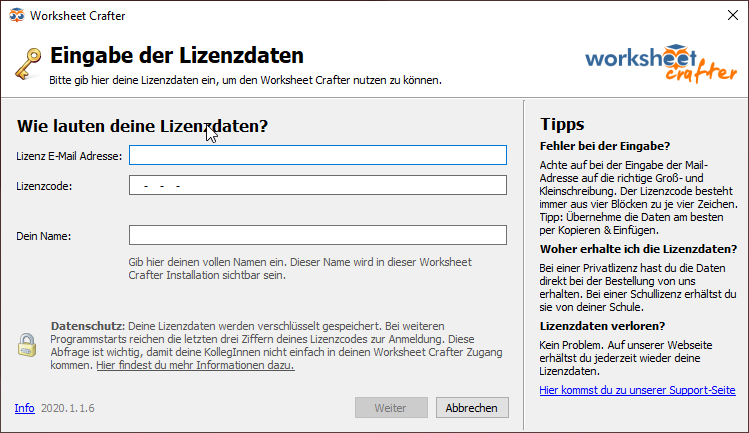This screenshot has height=433, width=749.
Task: Click the version number 2020.1.1.6
Action: click(68, 408)
